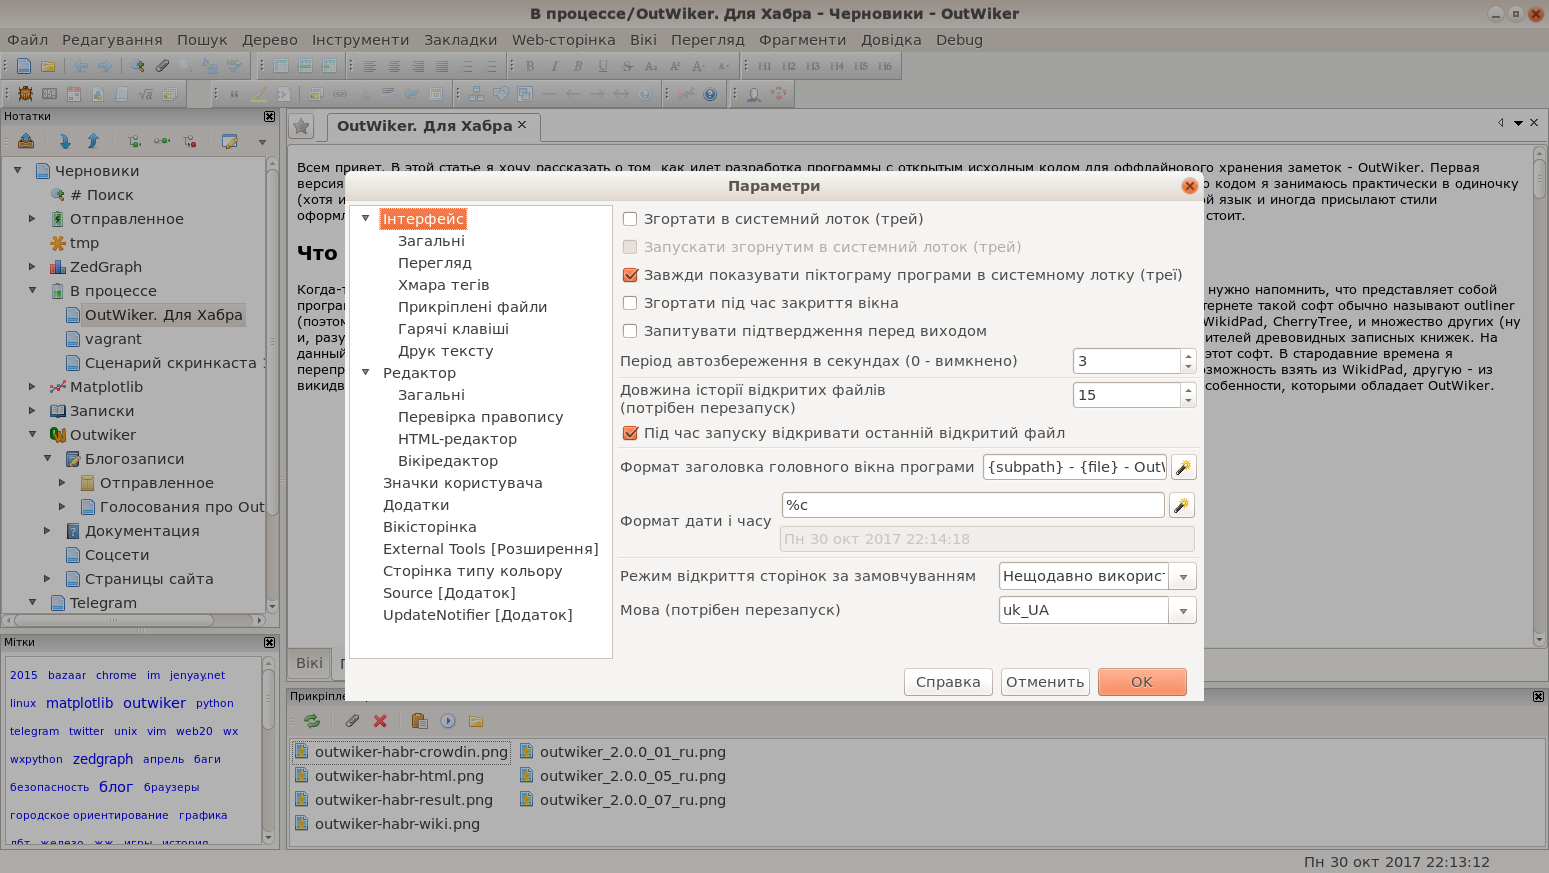Uncheck 'Завжди показувати піктограму програми' option

tap(630, 274)
